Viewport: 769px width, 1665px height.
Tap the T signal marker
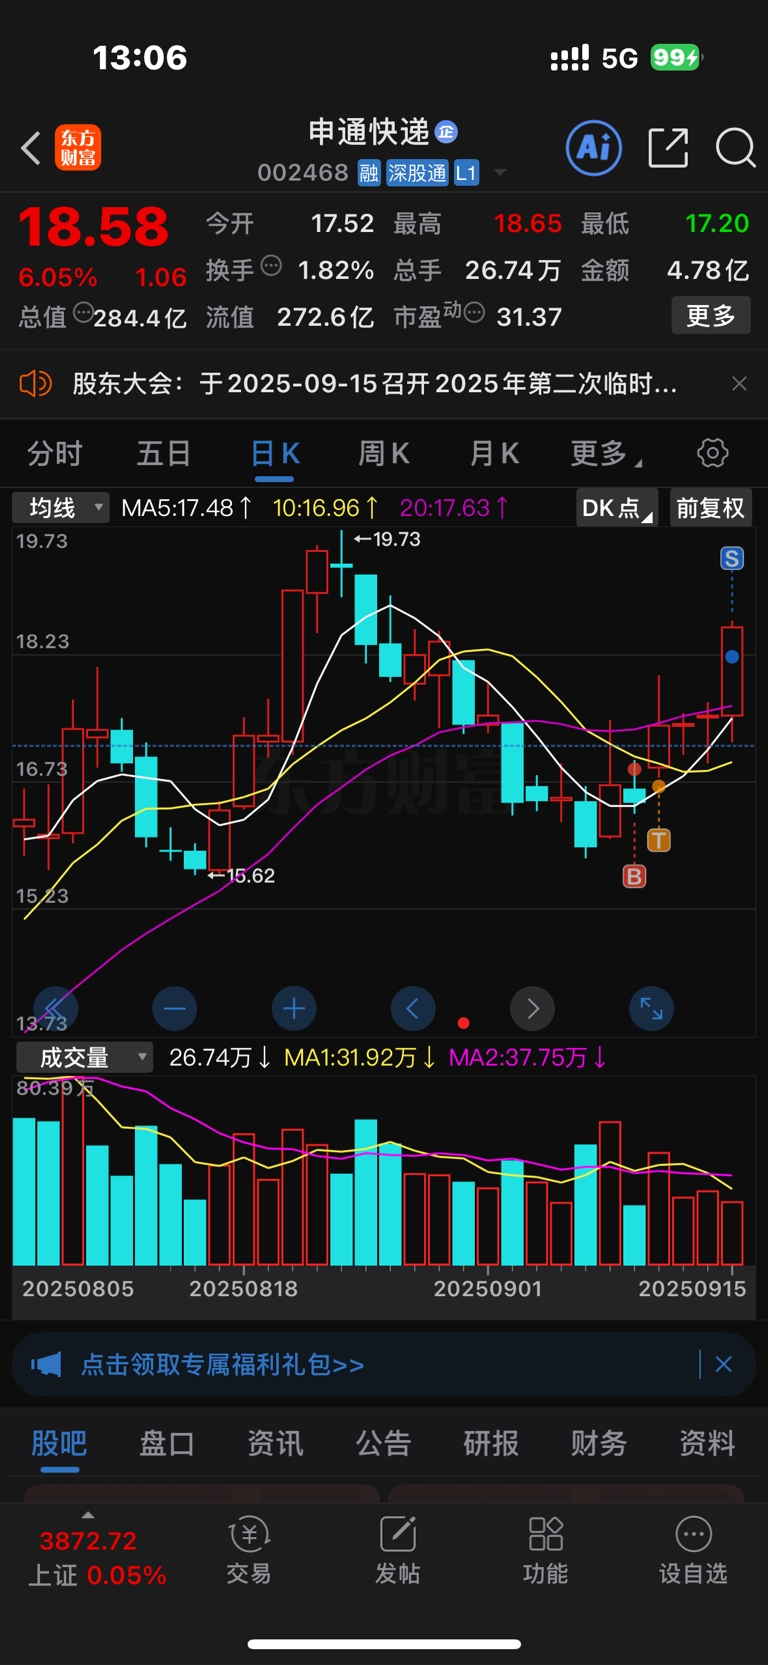pos(659,840)
